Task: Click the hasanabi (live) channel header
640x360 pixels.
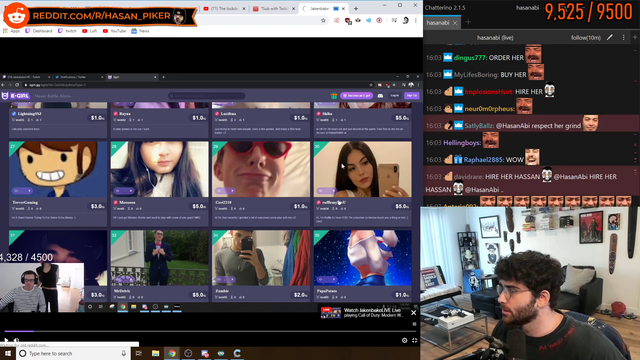Action: [495, 38]
